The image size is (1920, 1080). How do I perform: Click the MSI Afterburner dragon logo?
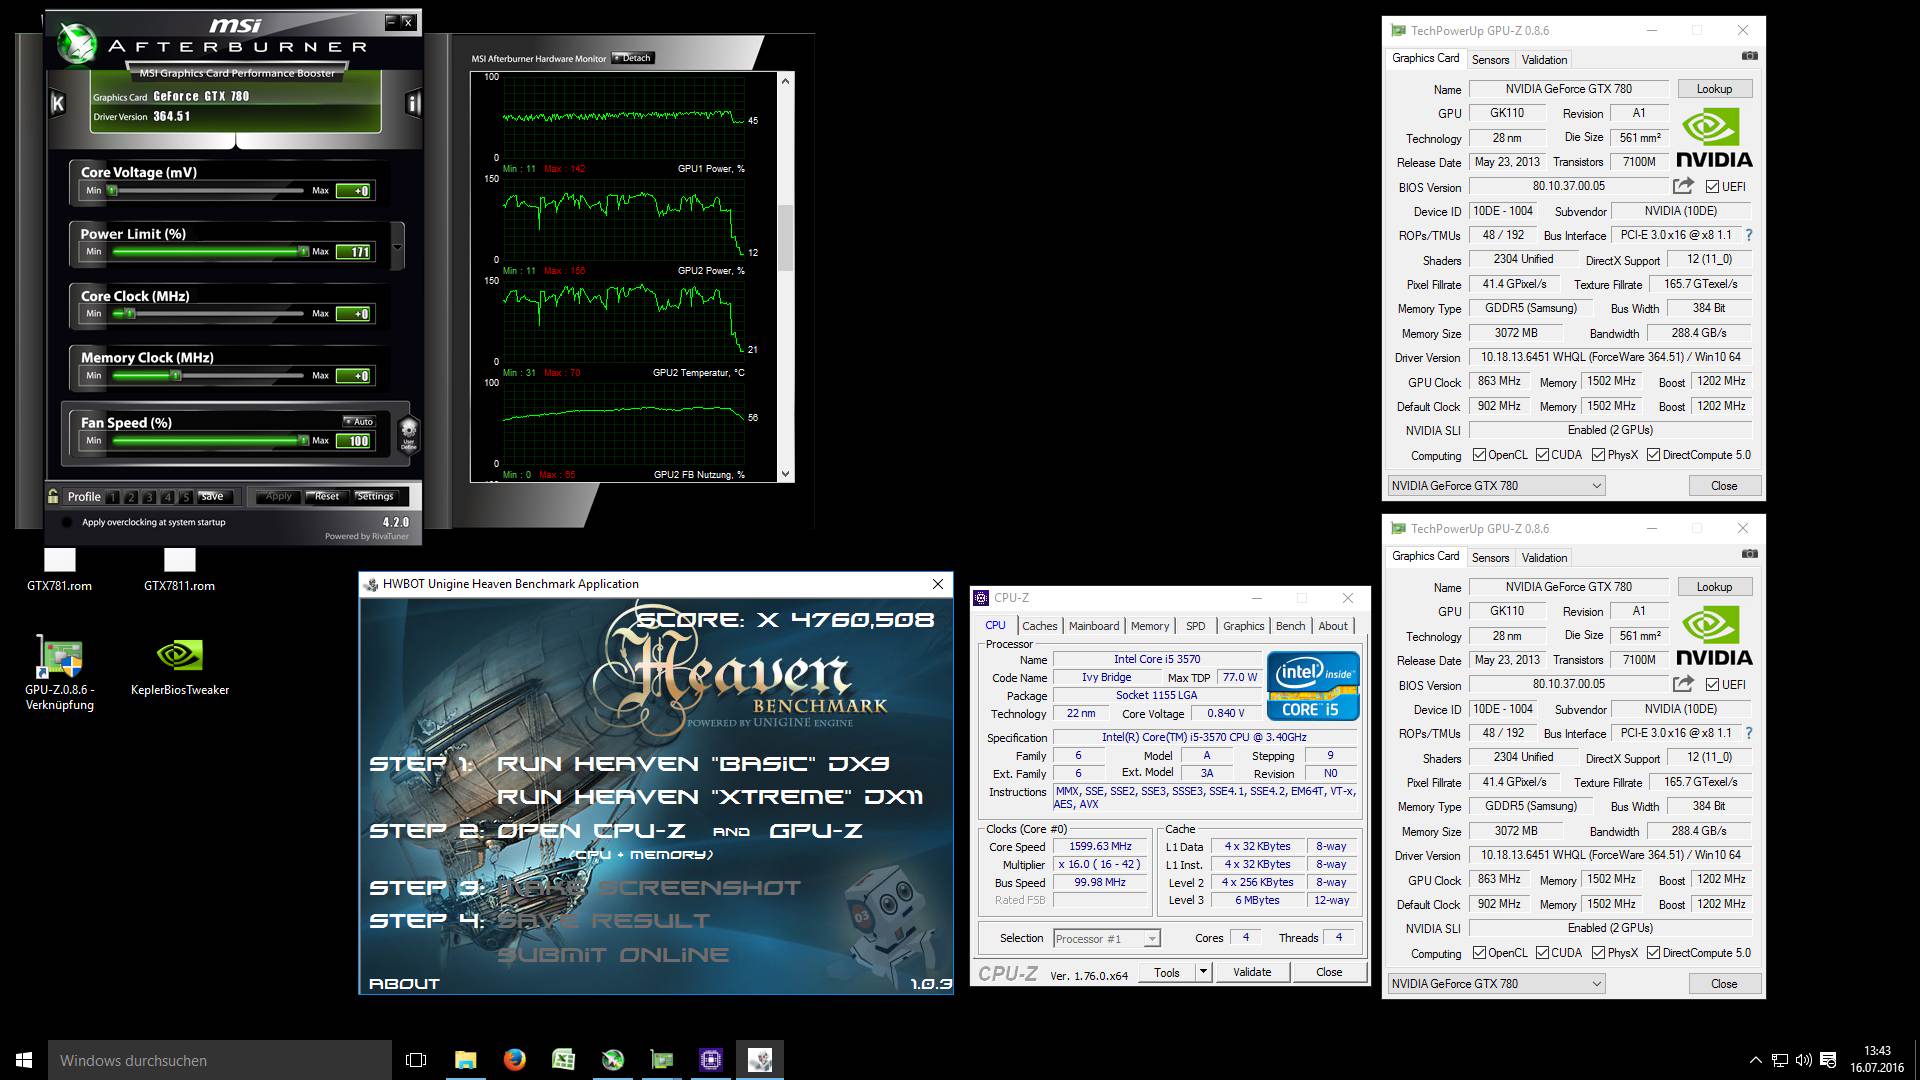tap(75, 42)
